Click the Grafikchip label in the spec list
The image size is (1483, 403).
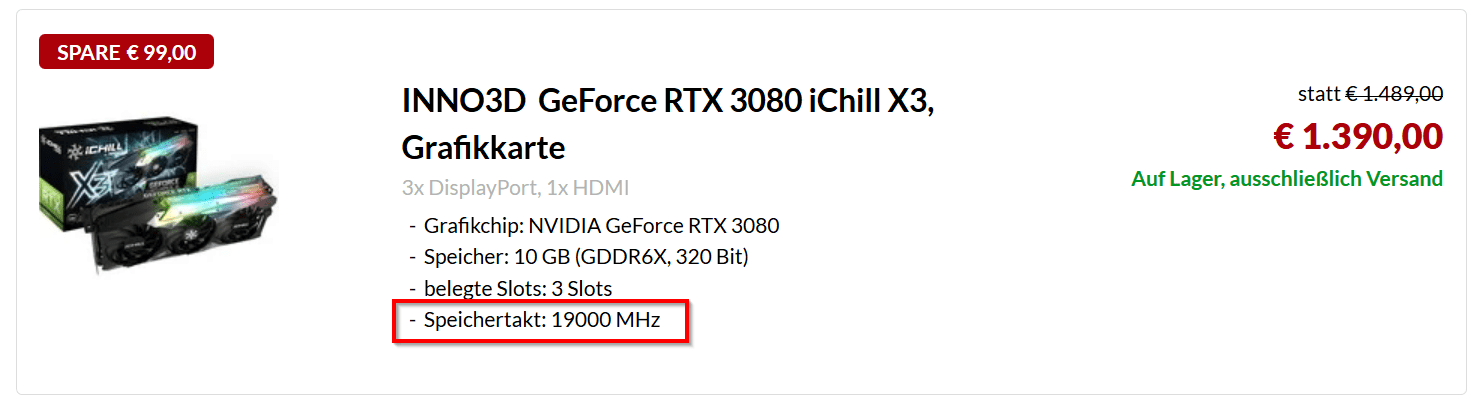[473, 226]
